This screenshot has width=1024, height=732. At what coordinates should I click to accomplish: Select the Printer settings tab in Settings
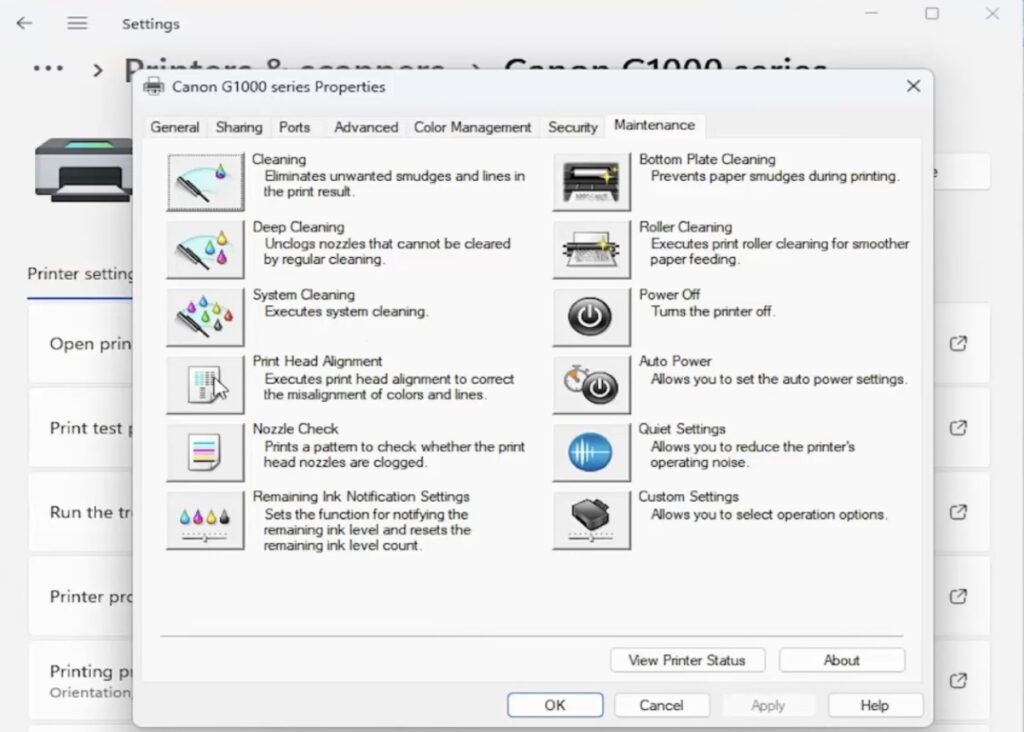pos(80,274)
